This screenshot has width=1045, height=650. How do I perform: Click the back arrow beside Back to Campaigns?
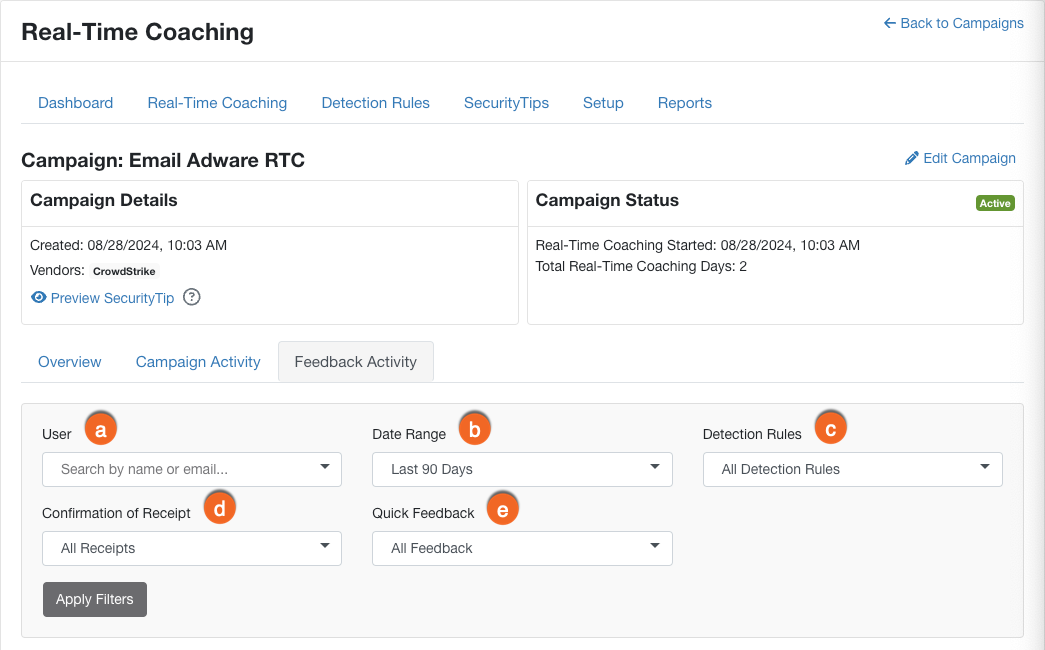(890, 23)
